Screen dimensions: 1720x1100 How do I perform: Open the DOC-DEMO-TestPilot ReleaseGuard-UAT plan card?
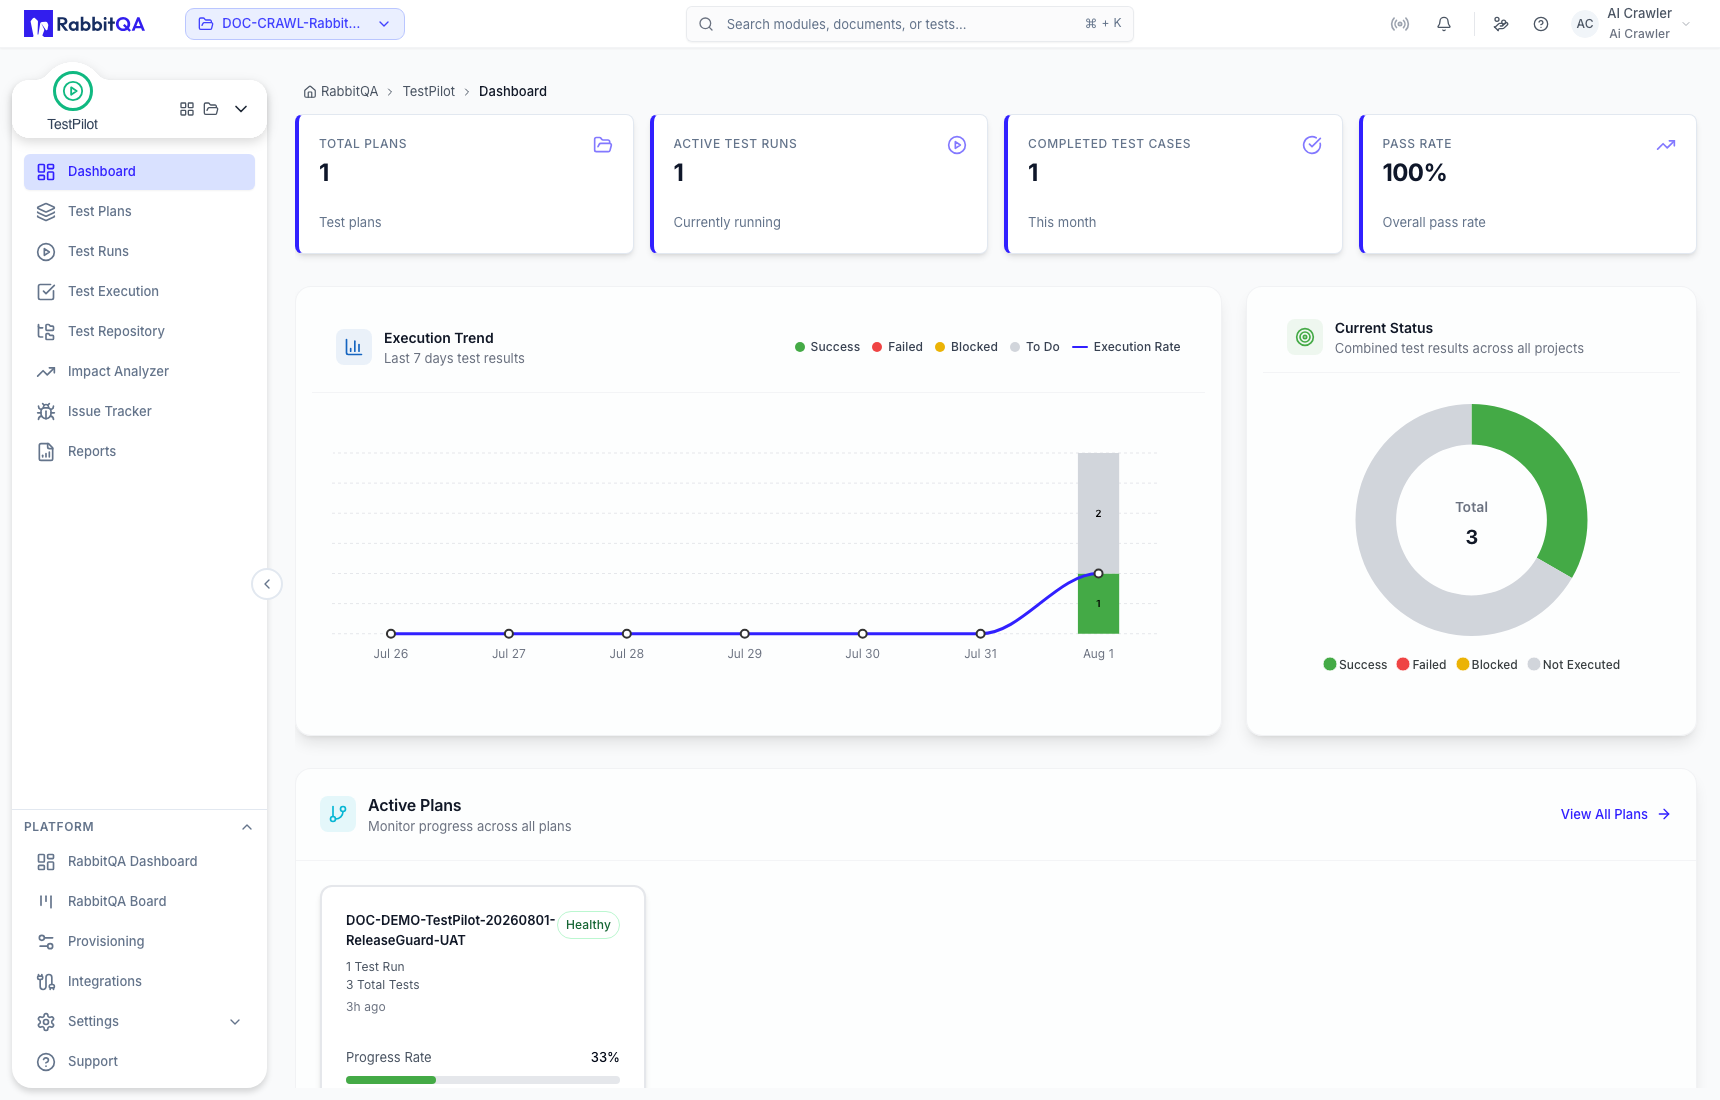point(483,988)
